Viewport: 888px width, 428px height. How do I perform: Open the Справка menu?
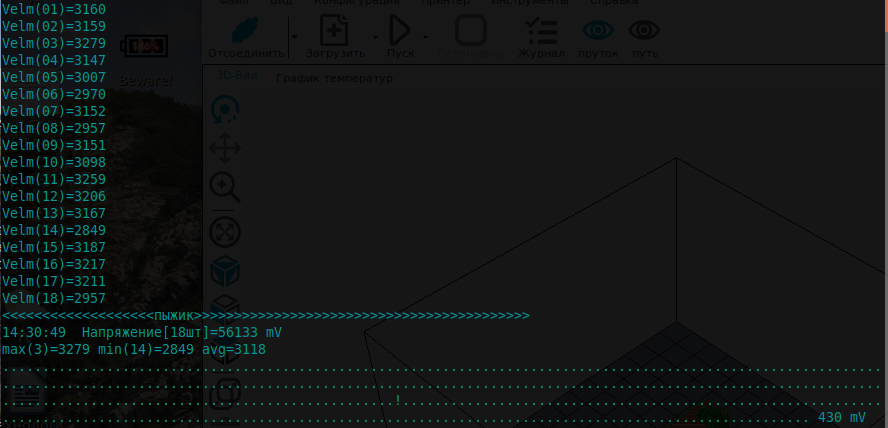(x=614, y=2)
